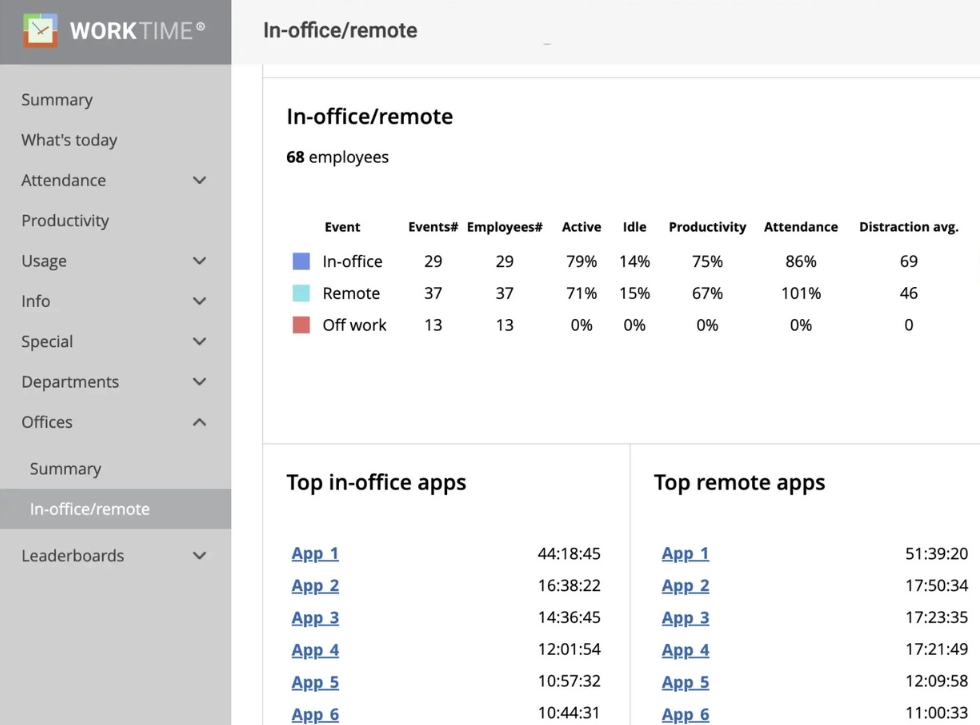Click the 79% In-office active value

[581, 261]
